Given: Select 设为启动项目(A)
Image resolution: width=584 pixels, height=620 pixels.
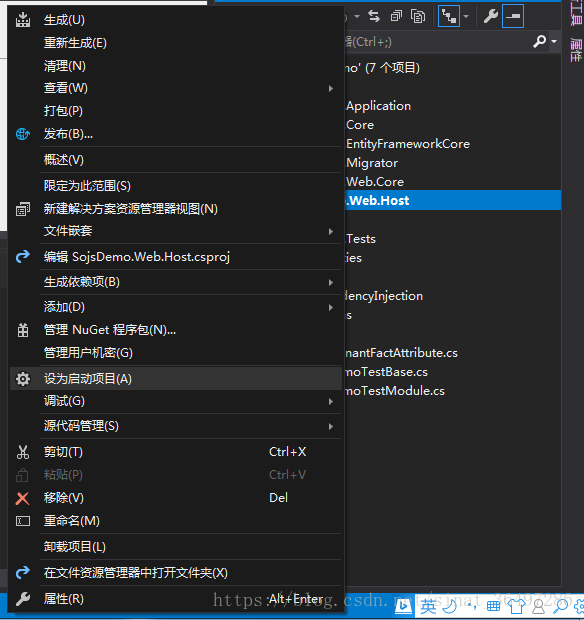Looking at the screenshot, I should [x=176, y=379].
